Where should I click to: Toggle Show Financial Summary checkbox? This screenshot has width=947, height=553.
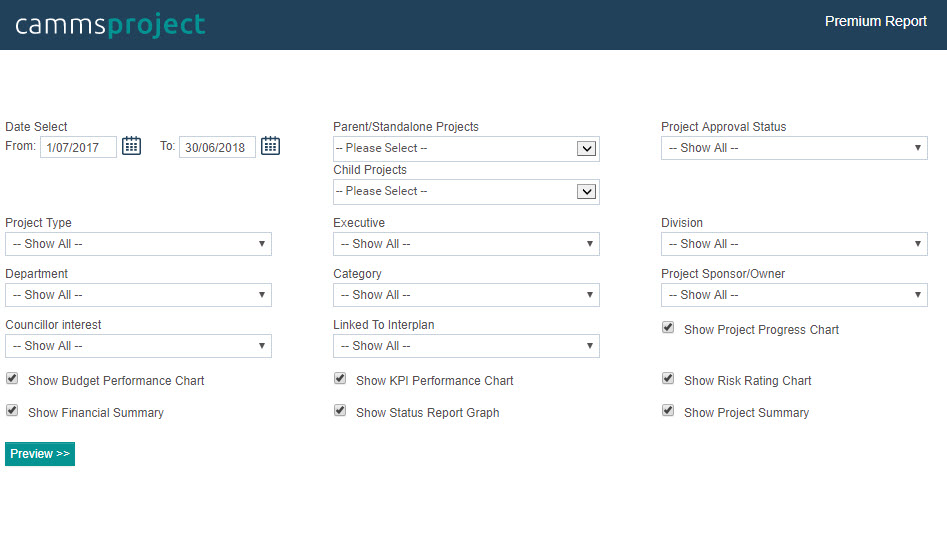click(x=12, y=411)
